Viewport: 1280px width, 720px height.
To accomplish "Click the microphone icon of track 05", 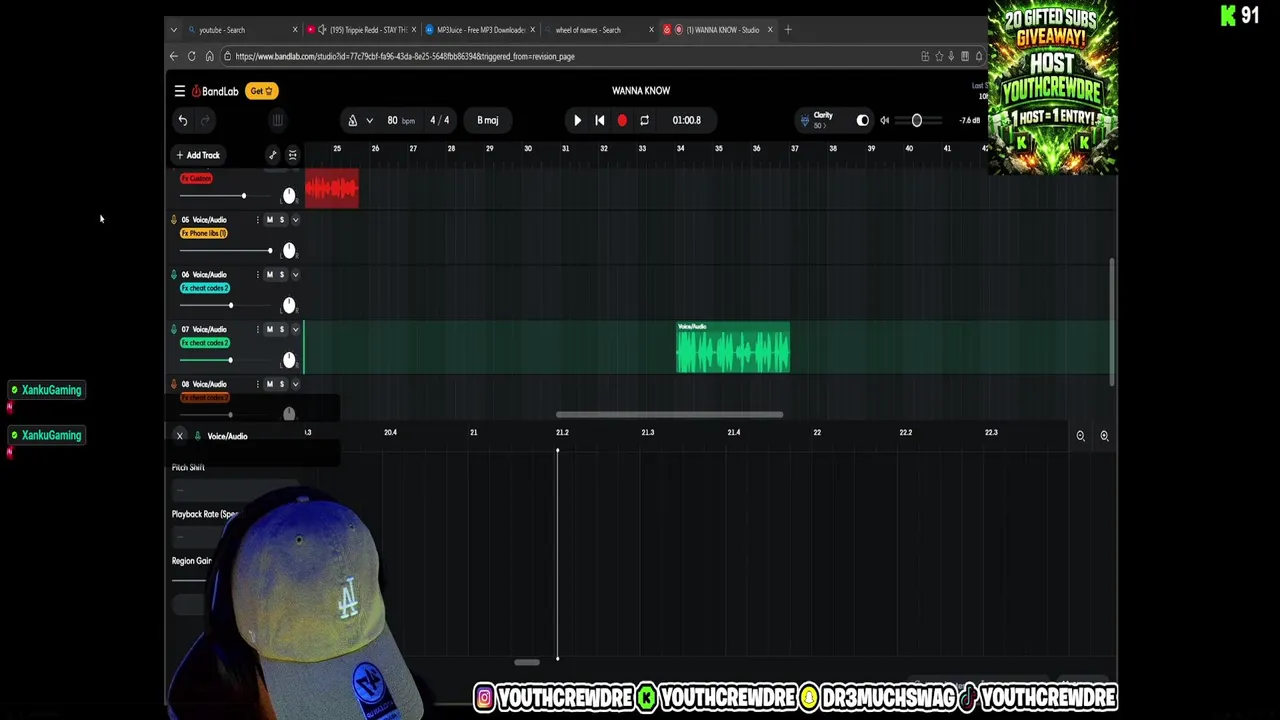I will click(x=174, y=219).
